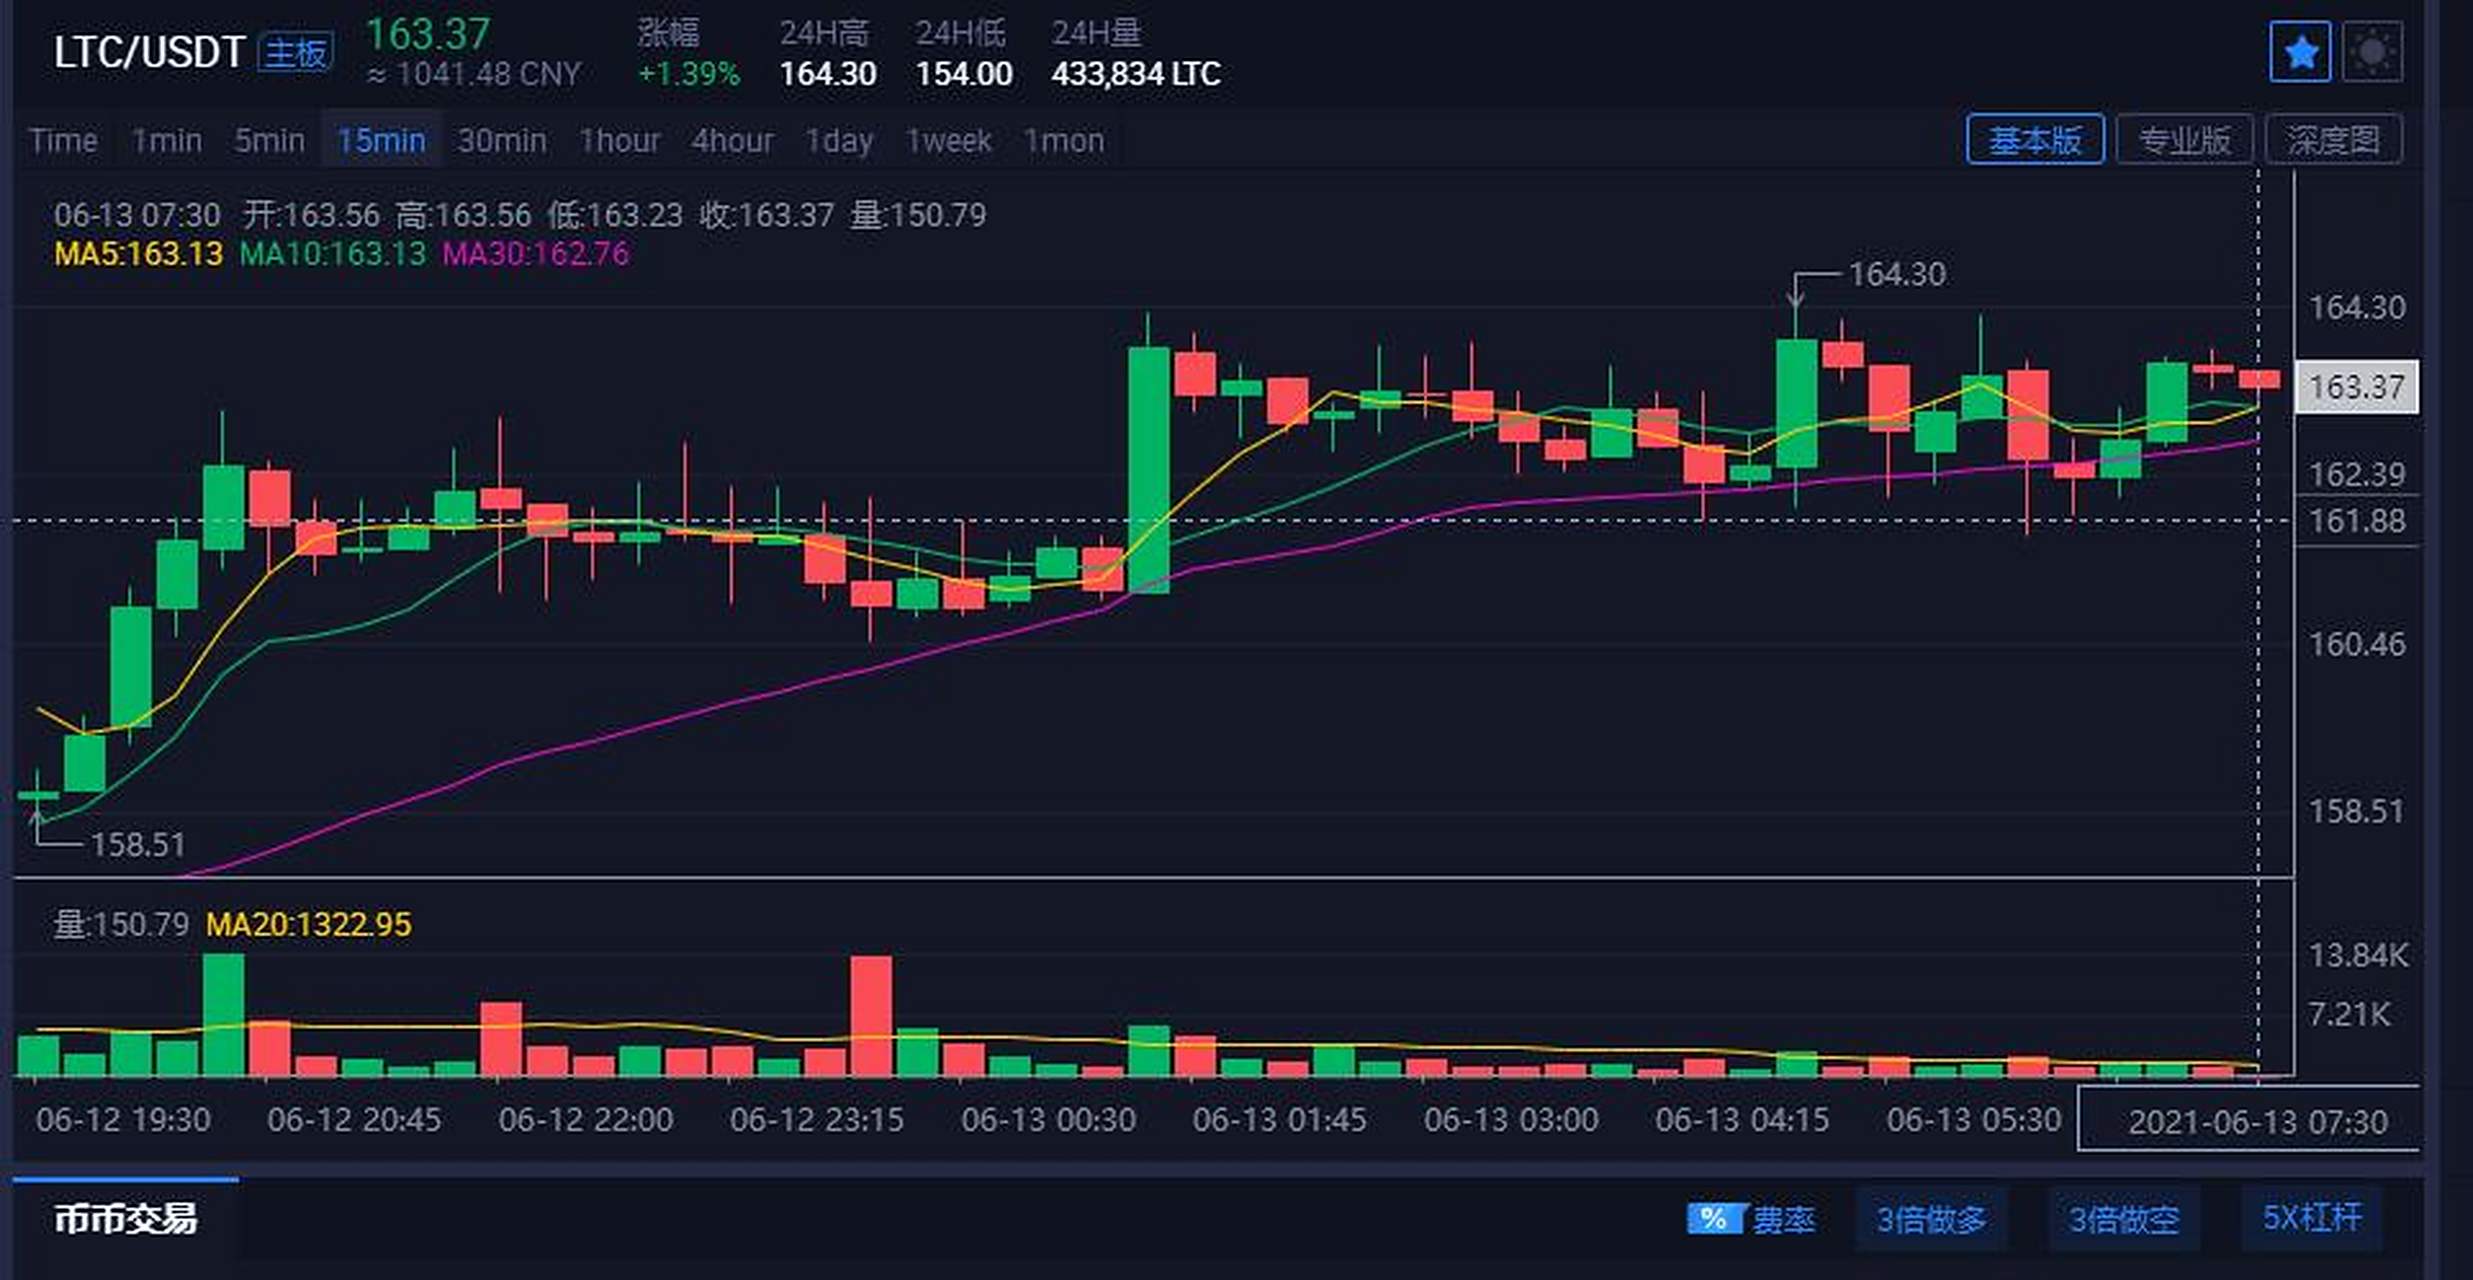Favorite LTC/USDT via the star icon

[x=2299, y=50]
